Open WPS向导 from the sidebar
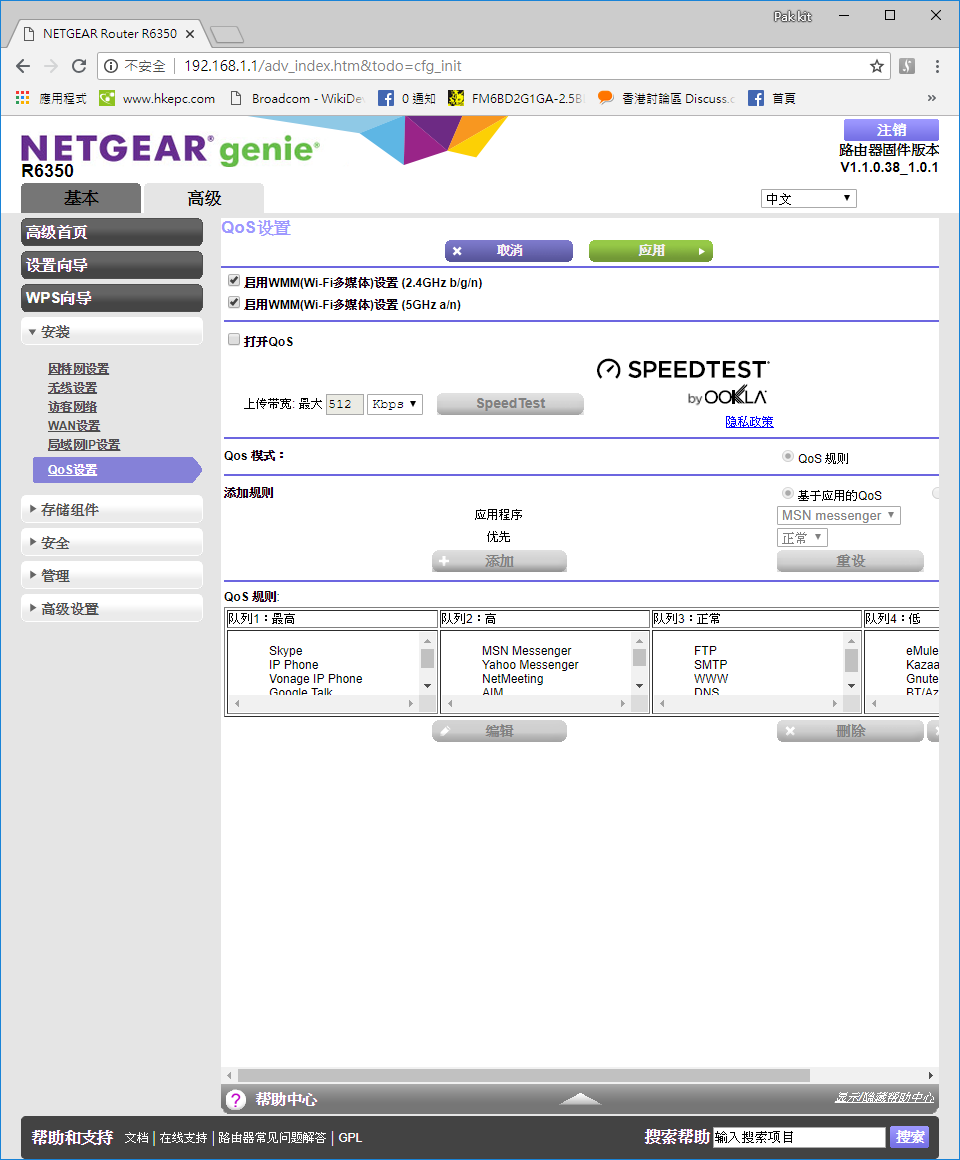This screenshot has width=960, height=1160. point(112,297)
